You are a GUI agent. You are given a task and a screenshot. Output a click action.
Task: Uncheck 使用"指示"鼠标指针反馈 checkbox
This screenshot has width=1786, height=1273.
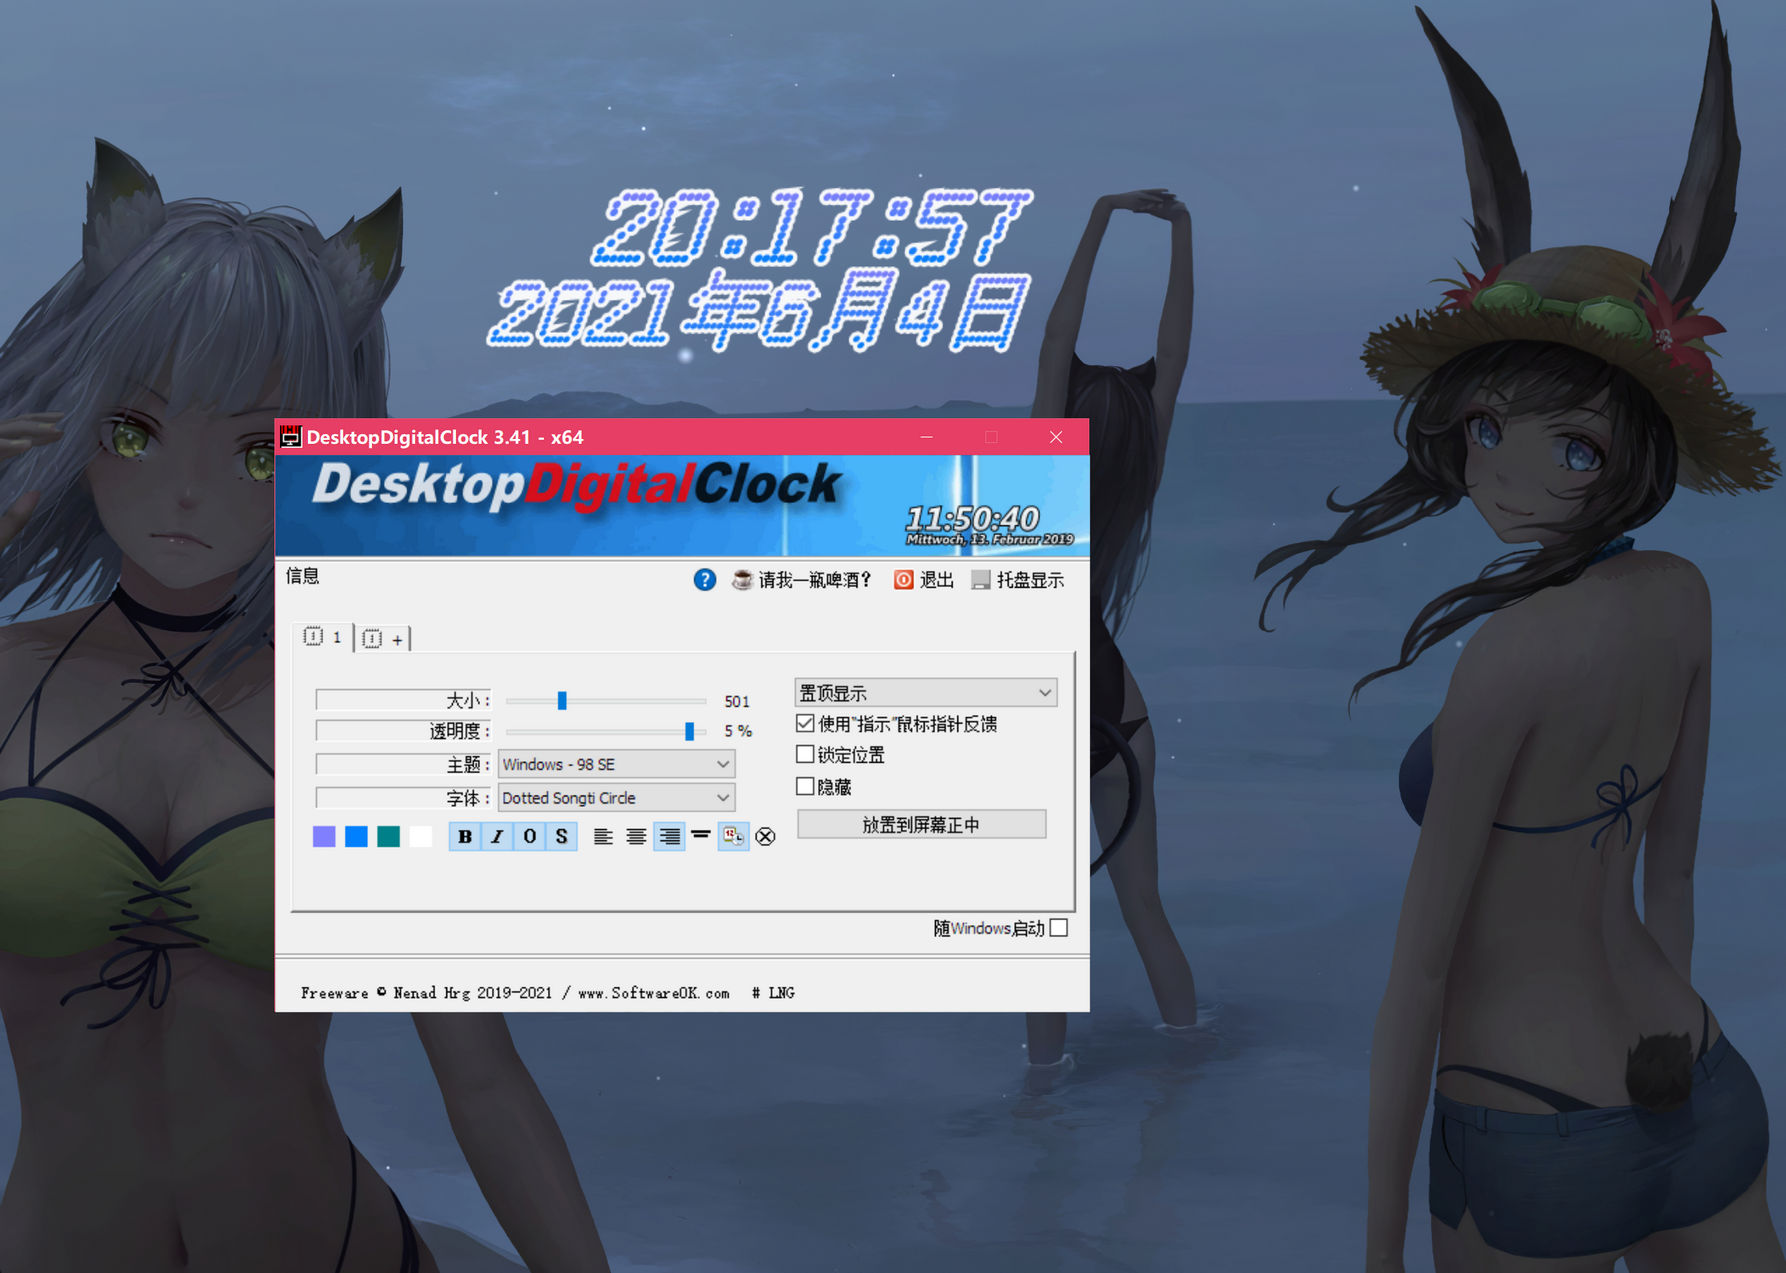(805, 724)
